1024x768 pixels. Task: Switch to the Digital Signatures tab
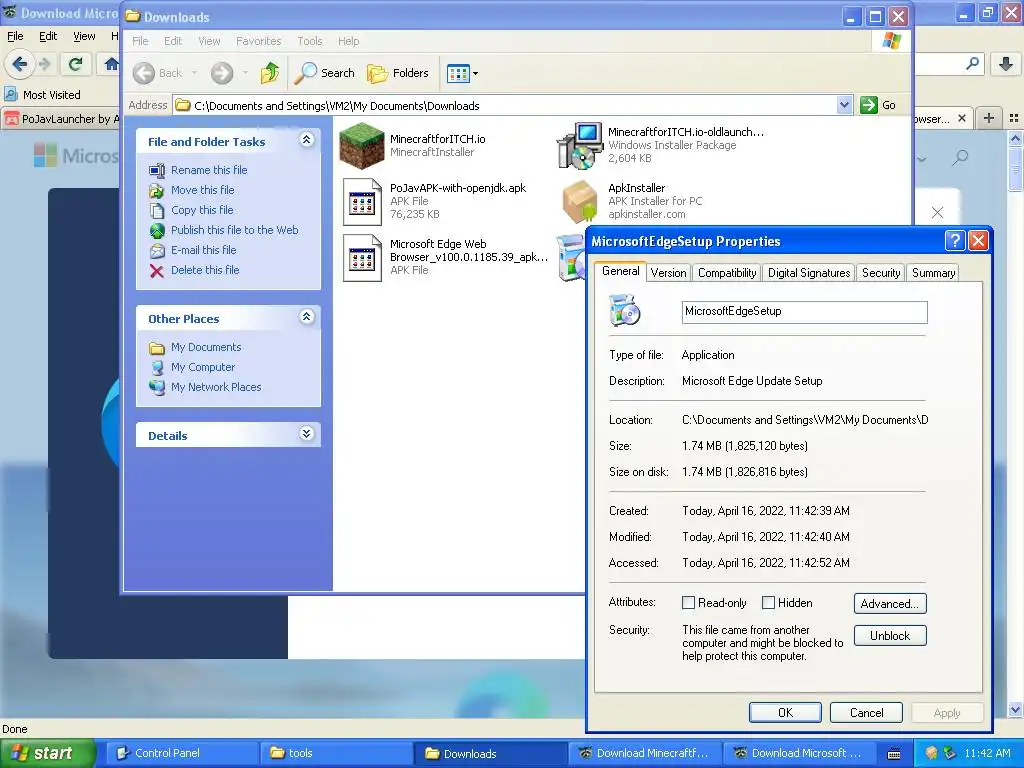tap(808, 273)
